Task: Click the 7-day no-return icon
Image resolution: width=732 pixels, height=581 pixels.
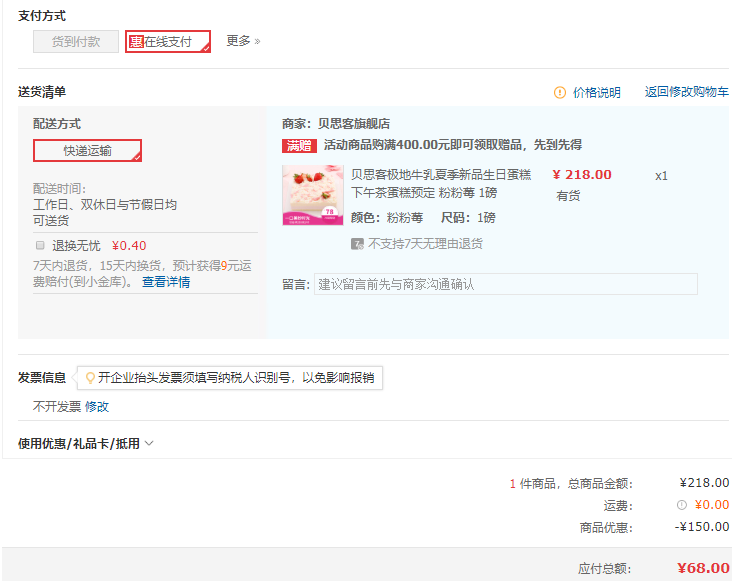Action: 357,244
